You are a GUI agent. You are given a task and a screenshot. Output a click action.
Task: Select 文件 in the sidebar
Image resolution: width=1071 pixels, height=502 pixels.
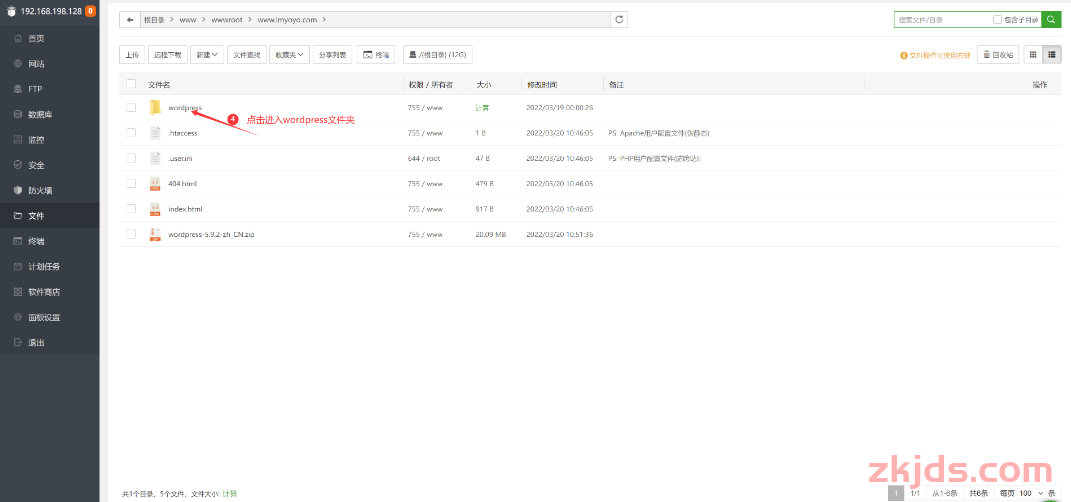pyautogui.click(x=49, y=215)
